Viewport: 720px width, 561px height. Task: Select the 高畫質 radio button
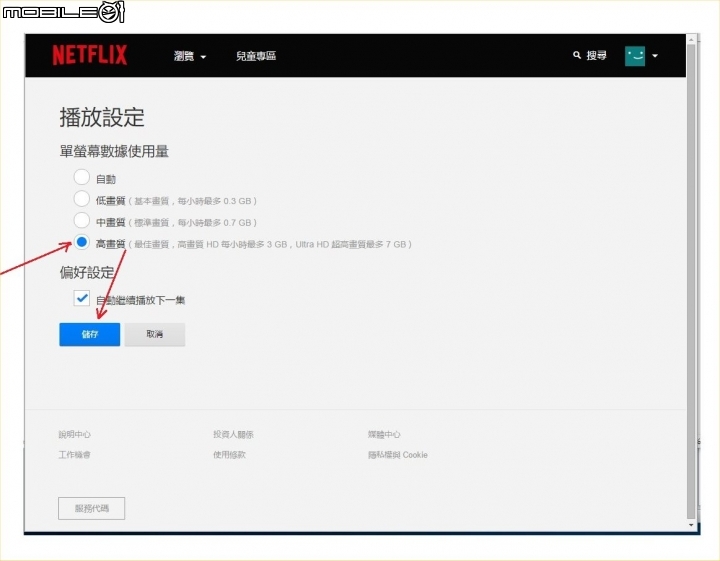(x=82, y=242)
